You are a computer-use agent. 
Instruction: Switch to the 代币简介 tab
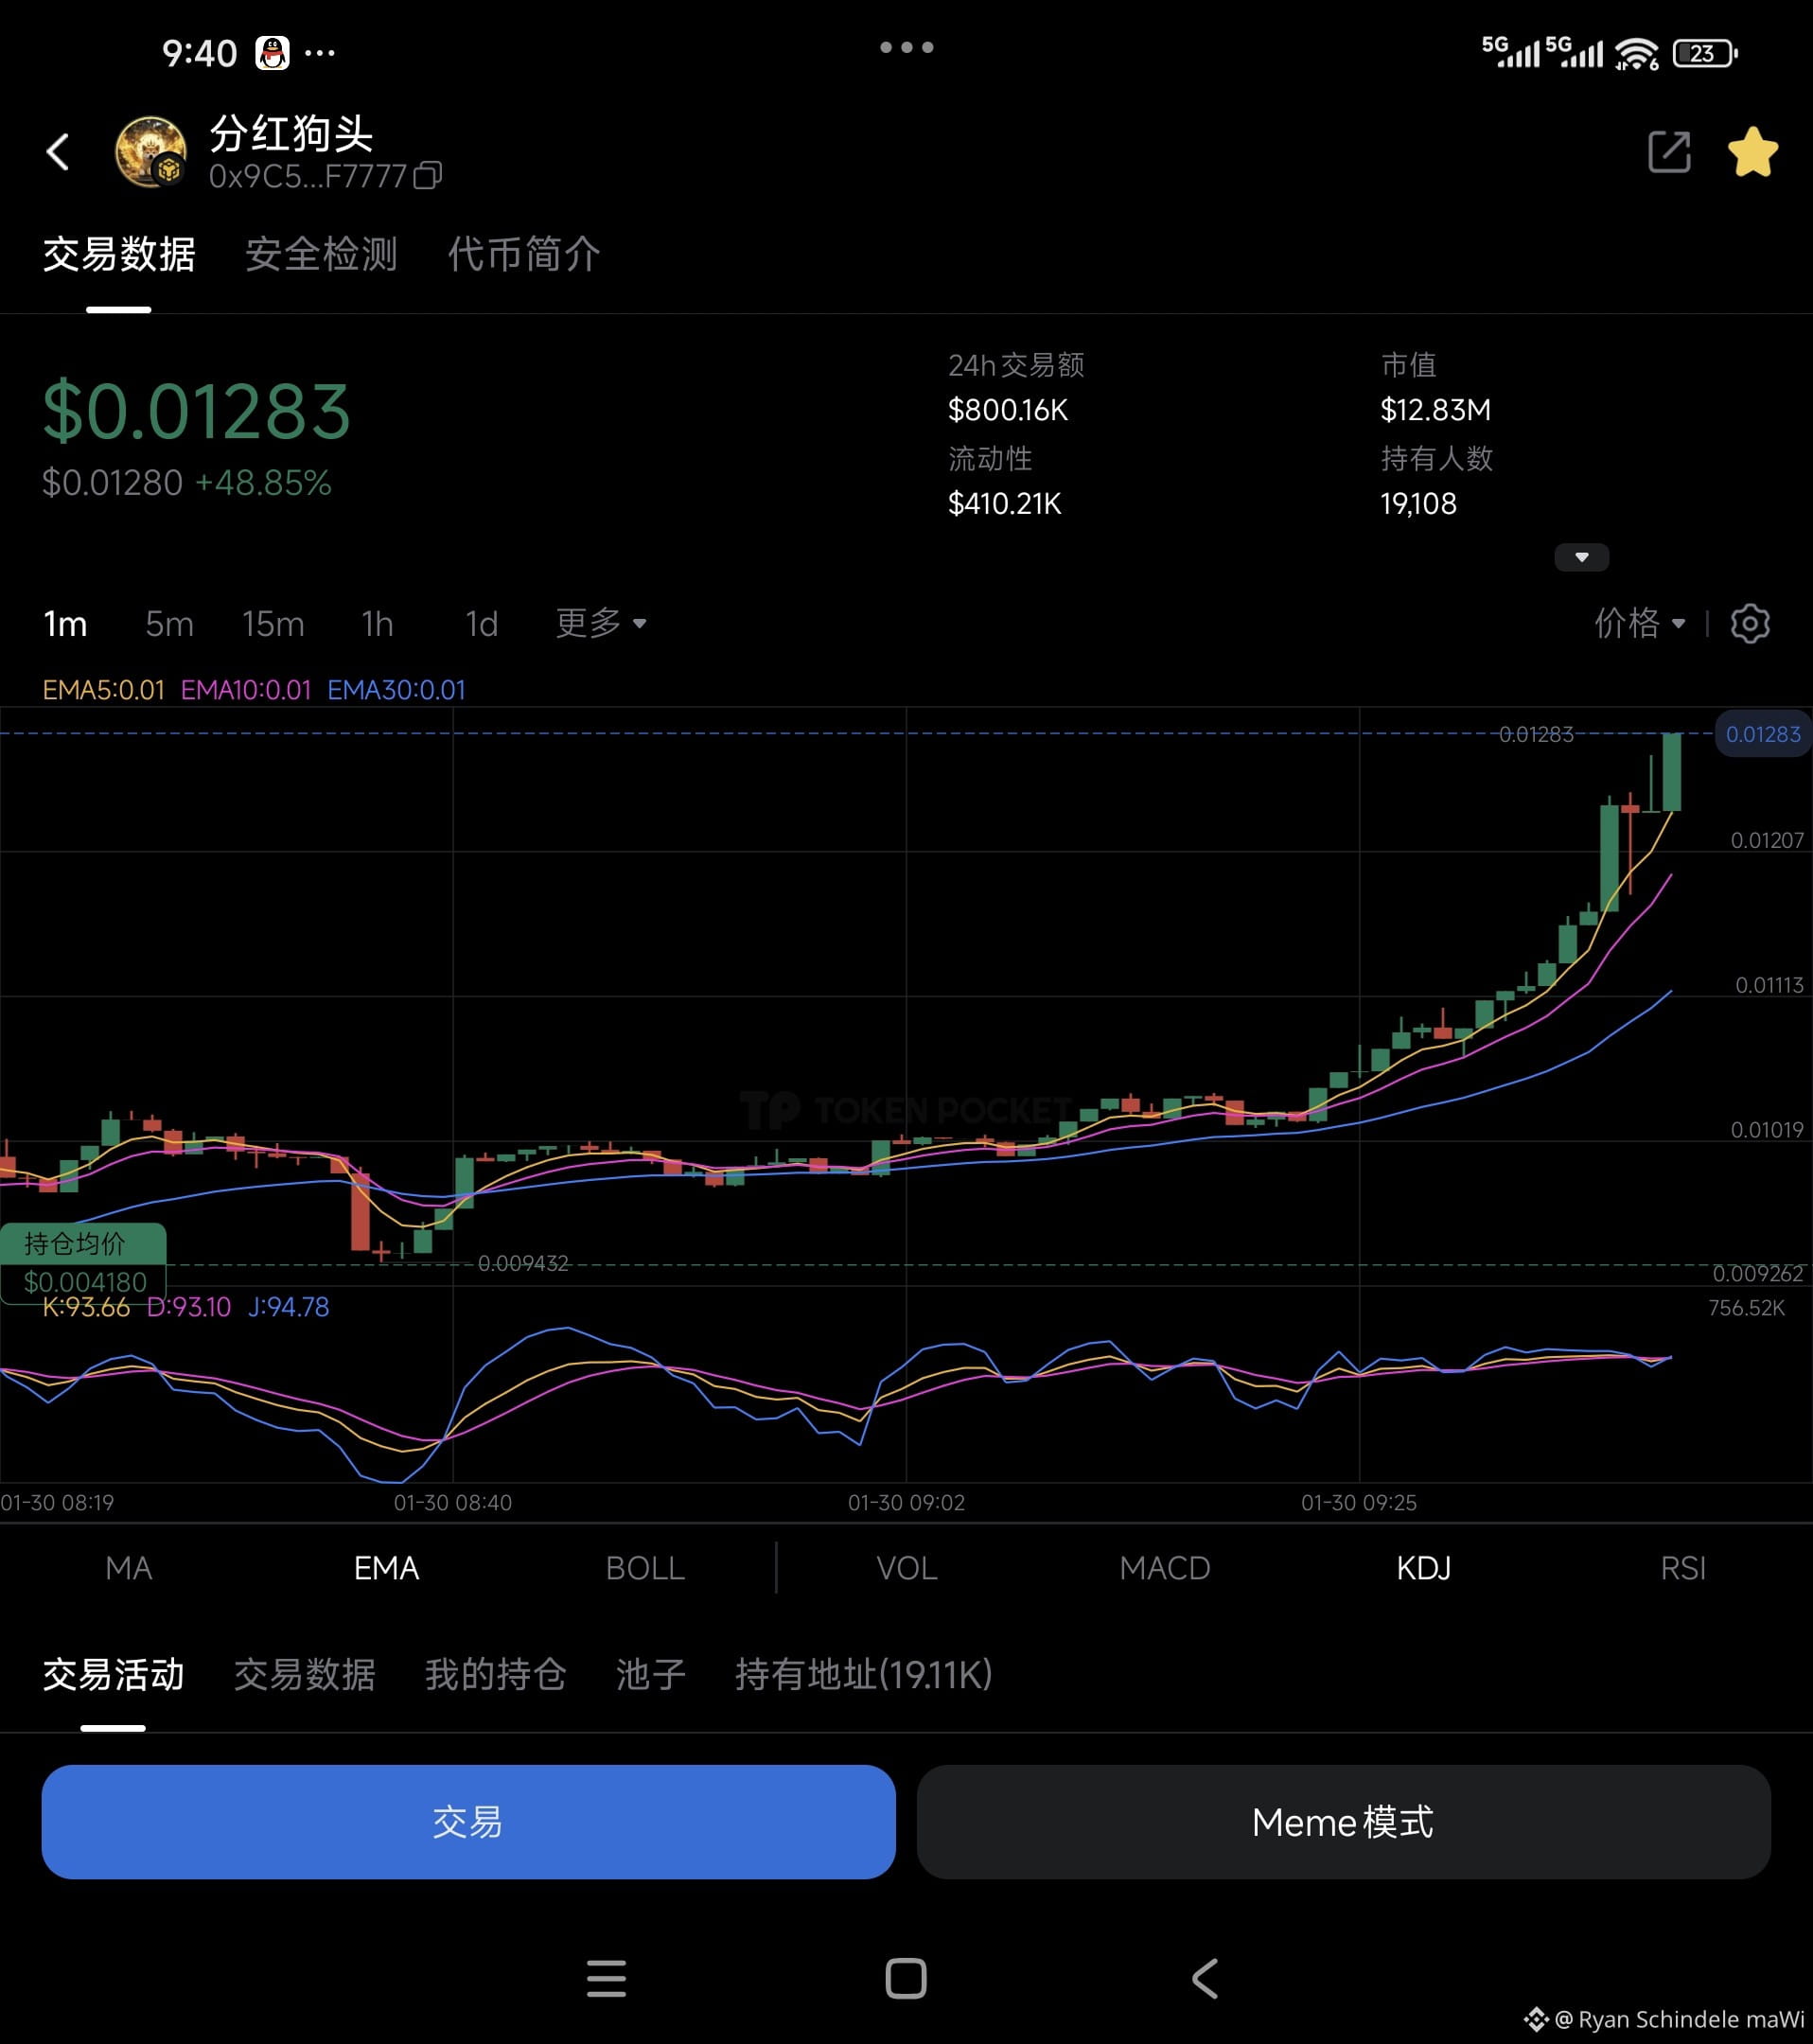523,254
